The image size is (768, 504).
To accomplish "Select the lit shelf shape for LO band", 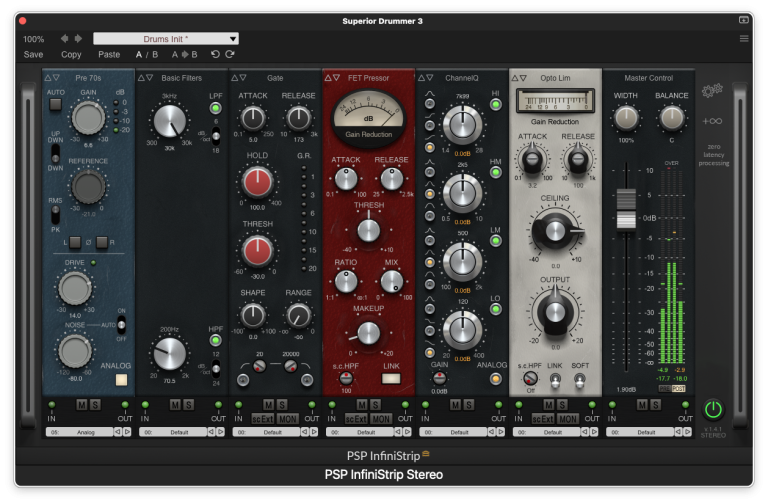I will click(x=430, y=353).
